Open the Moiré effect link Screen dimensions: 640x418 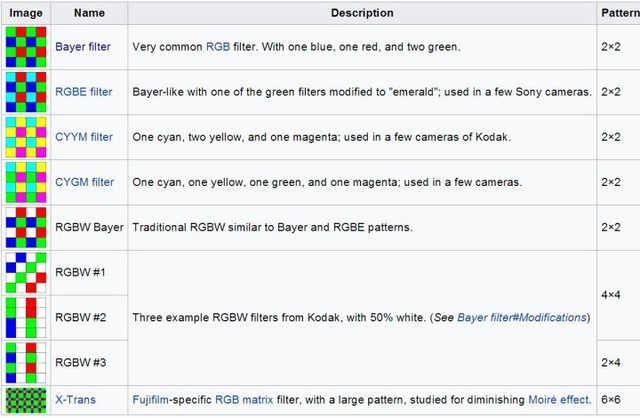559,400
